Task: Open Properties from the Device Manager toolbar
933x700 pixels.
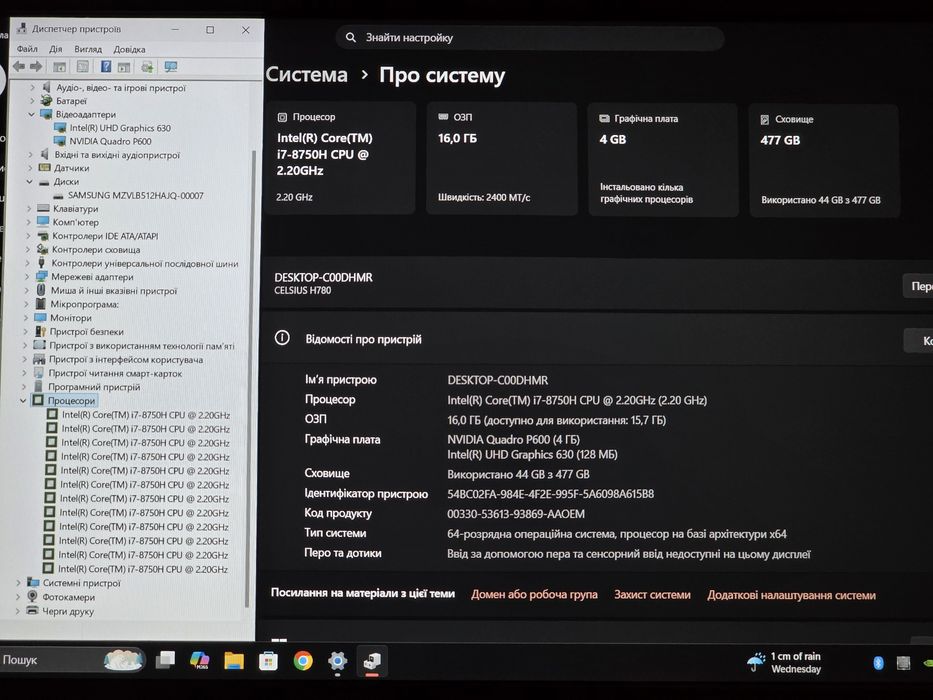Action: 83,67
